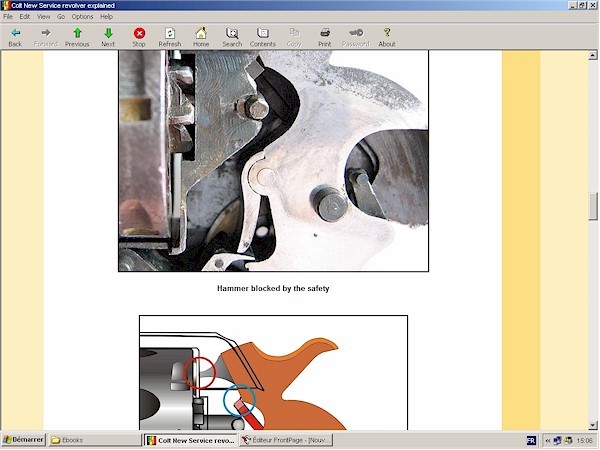
Task: Click the 15:06 tray clock
Action: (584, 440)
